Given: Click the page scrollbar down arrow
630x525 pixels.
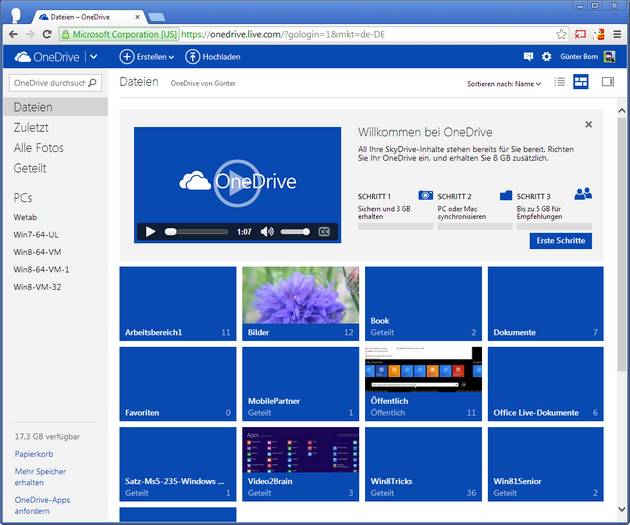Looking at the screenshot, I should 622,509.
